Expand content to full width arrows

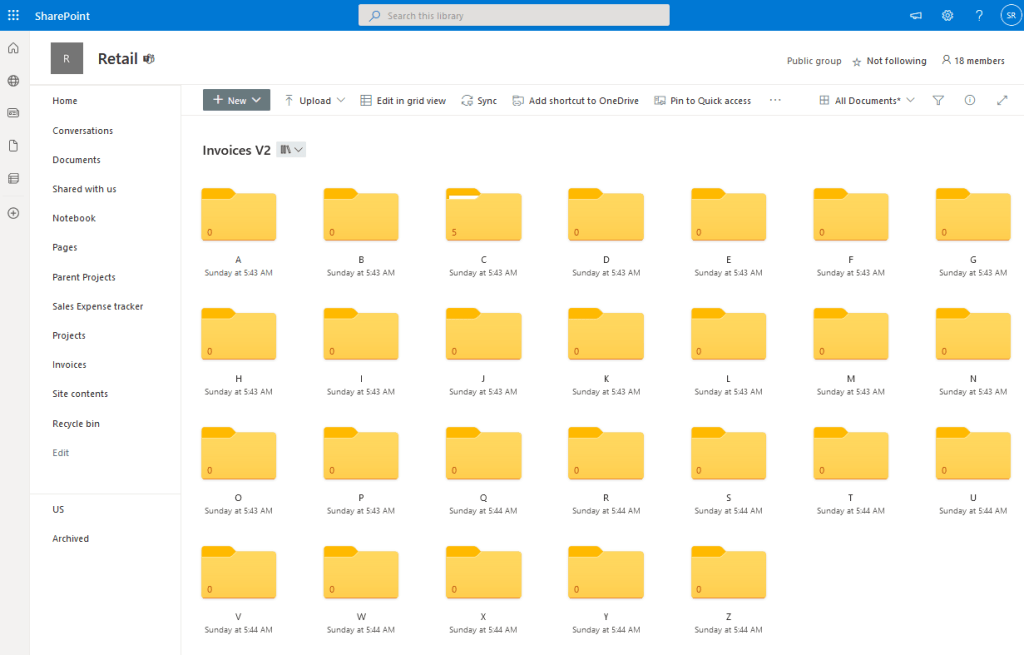(x=1000, y=100)
